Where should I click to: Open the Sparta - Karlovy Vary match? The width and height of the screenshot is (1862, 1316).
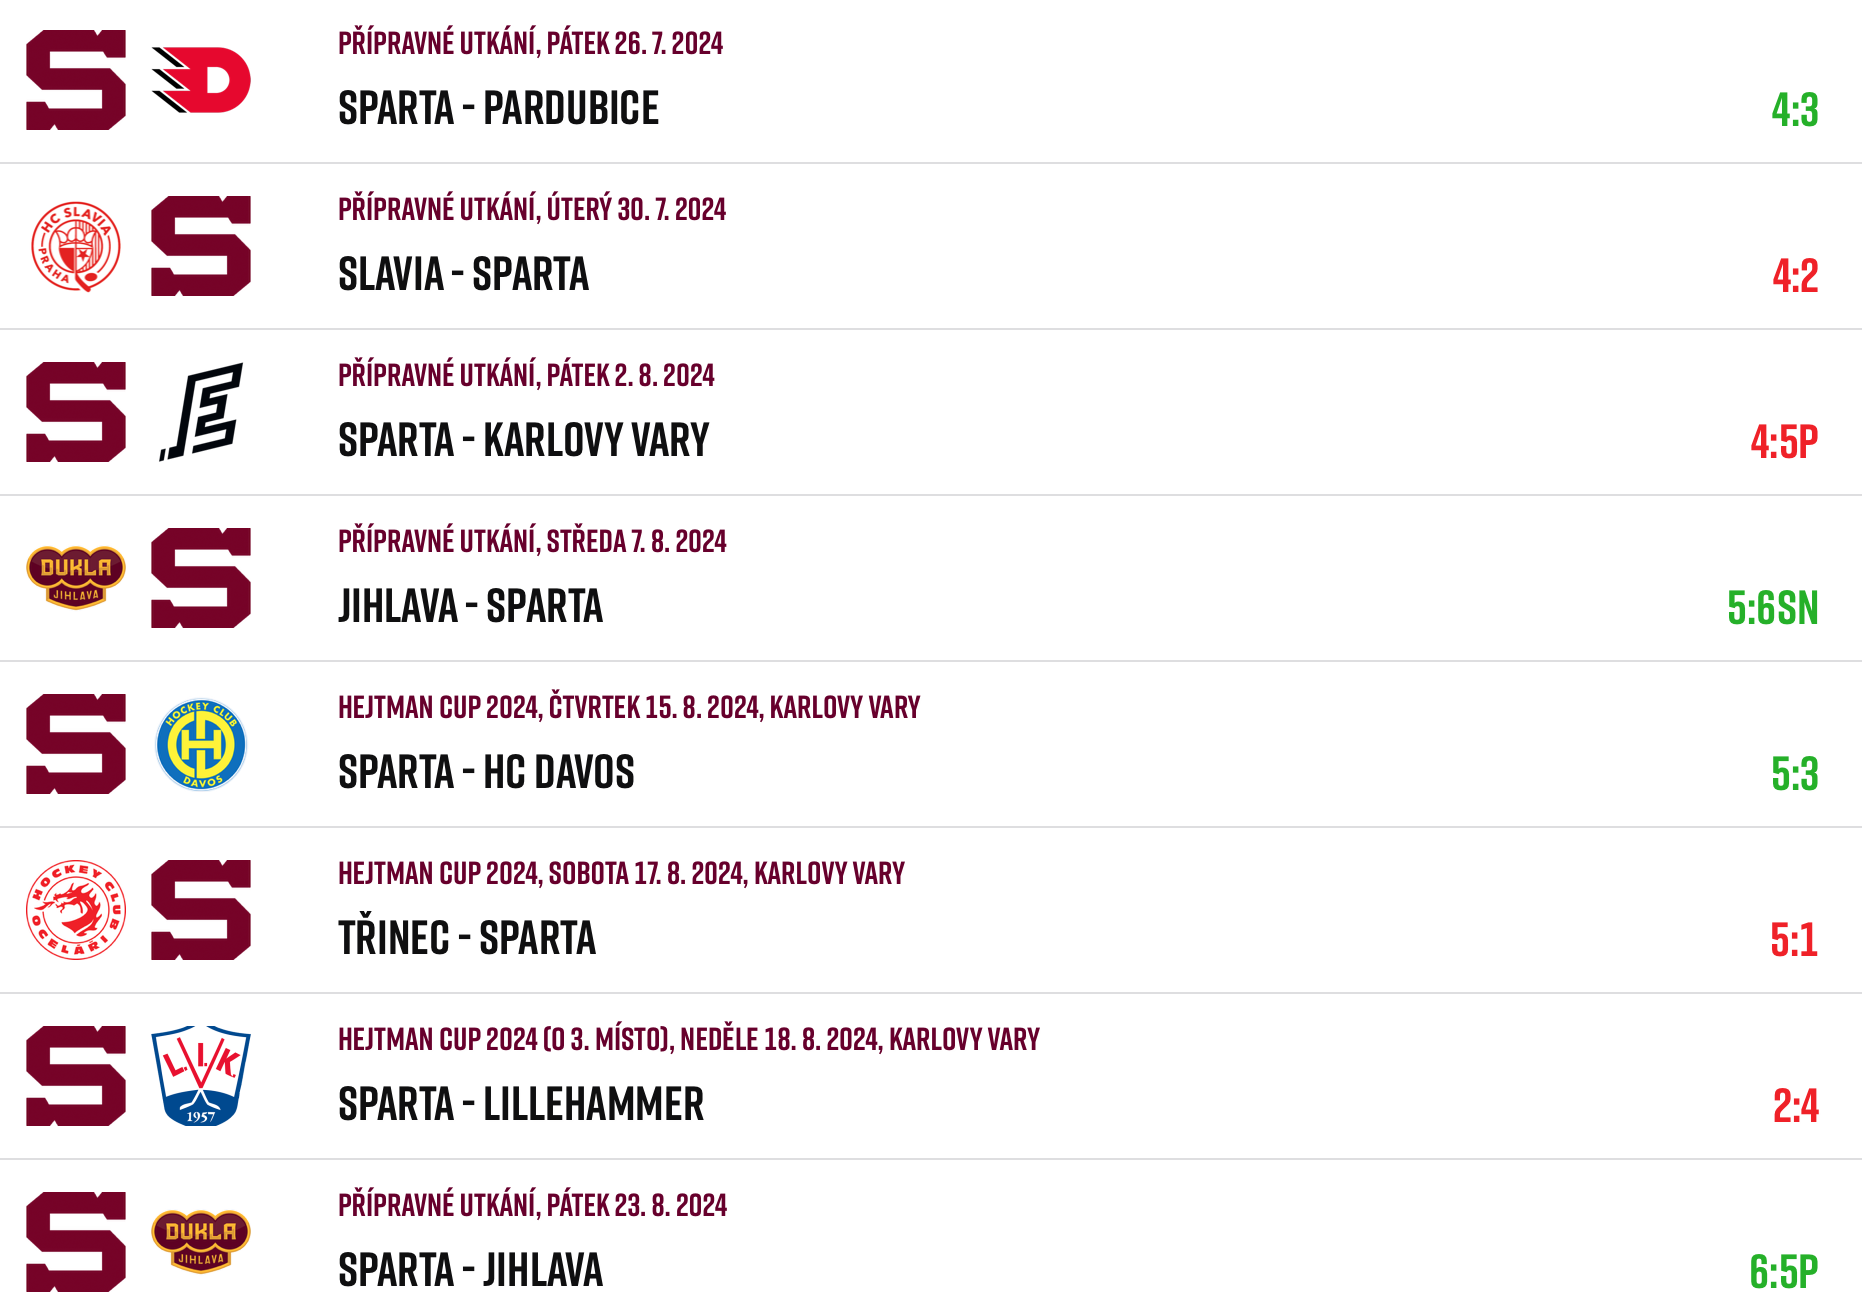(524, 440)
